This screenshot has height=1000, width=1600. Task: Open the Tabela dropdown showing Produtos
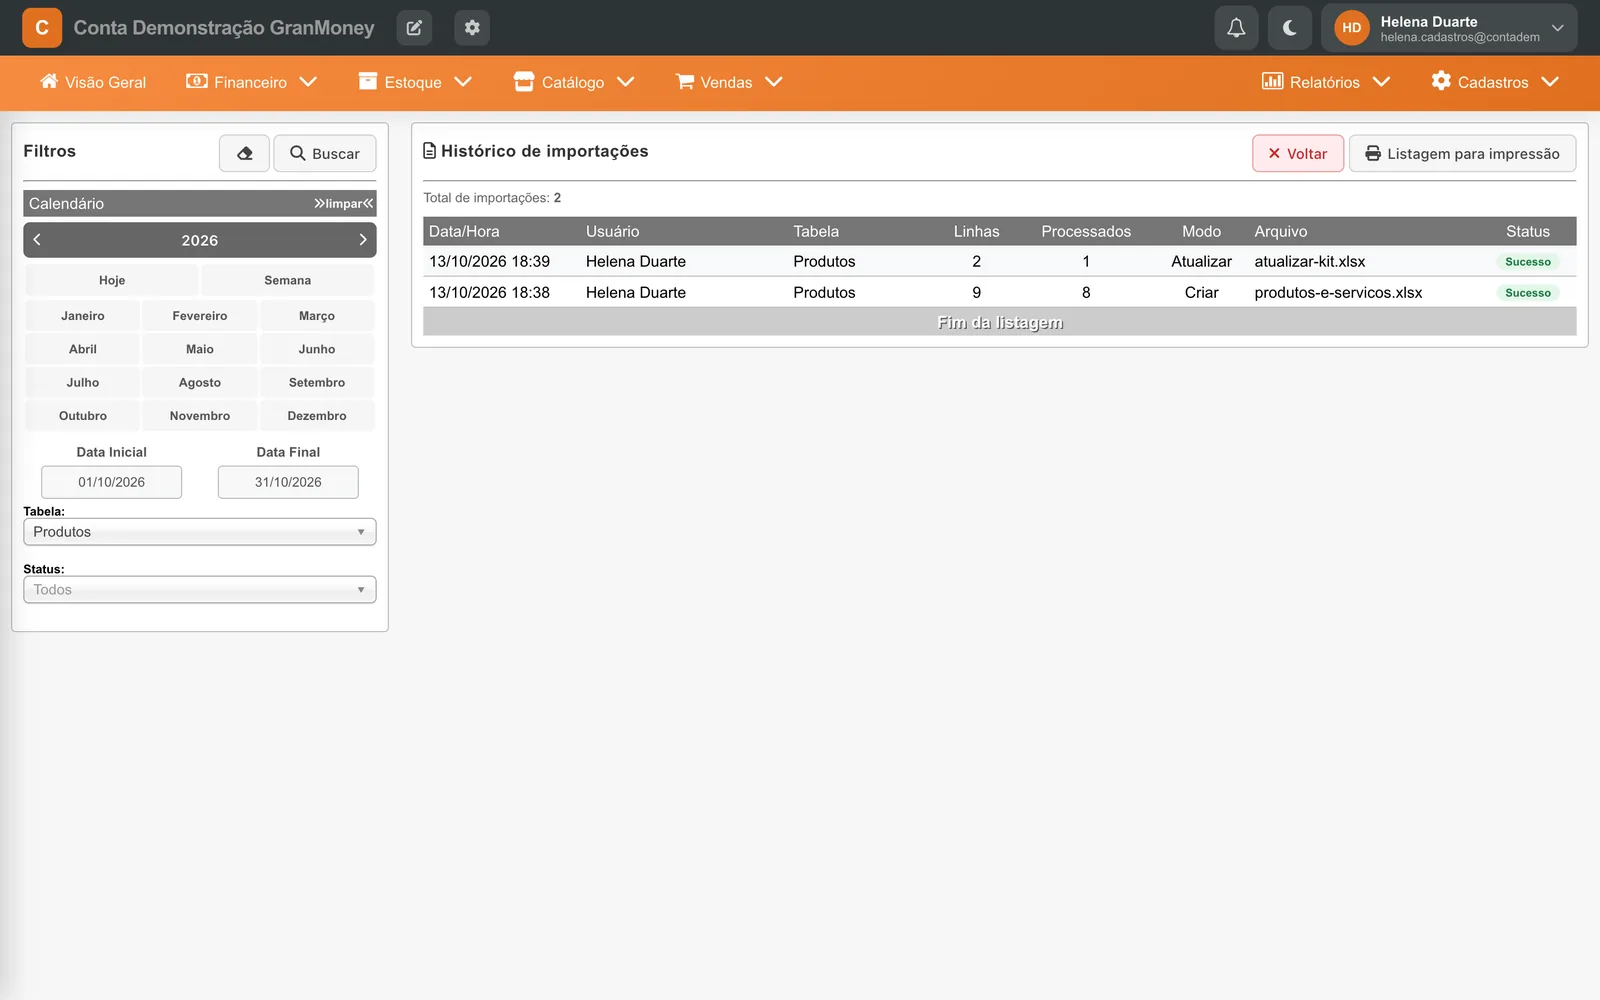(x=200, y=532)
